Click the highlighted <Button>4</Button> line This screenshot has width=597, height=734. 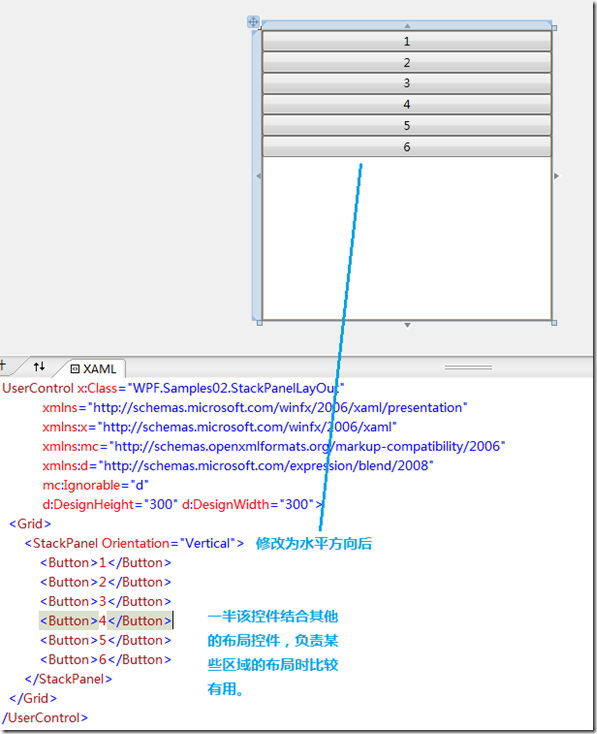pyautogui.click(x=106, y=621)
